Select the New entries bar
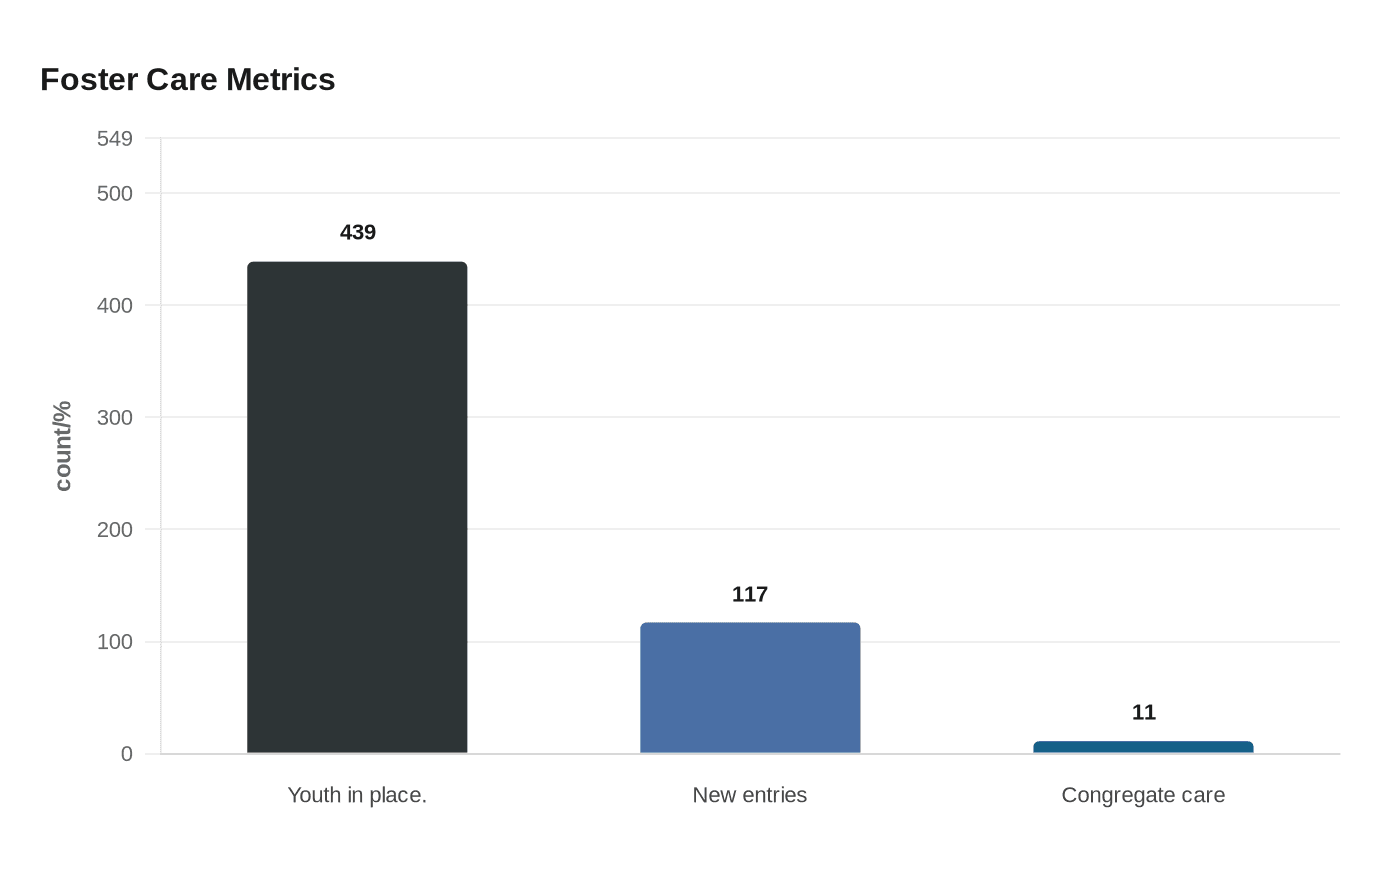This screenshot has height=880, width=1400. [x=750, y=688]
